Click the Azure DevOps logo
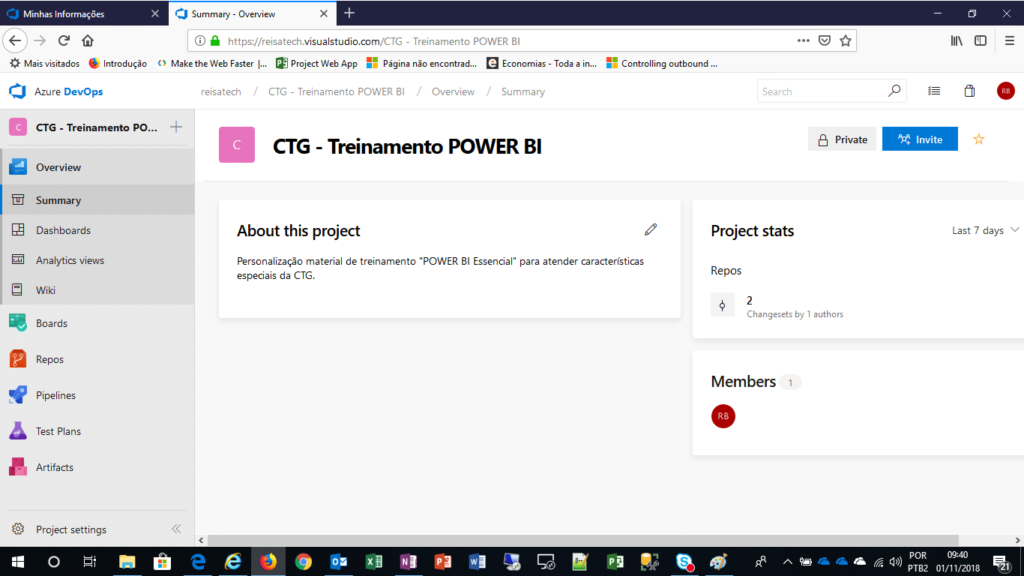Screen dimensions: 1024x576 click(56, 91)
